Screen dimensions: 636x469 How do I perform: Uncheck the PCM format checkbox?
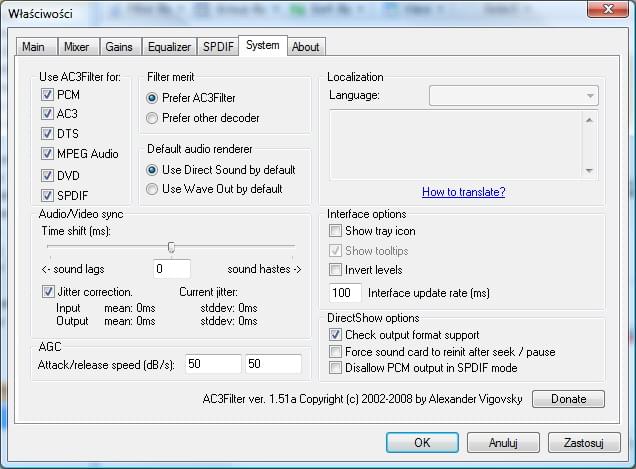47,95
